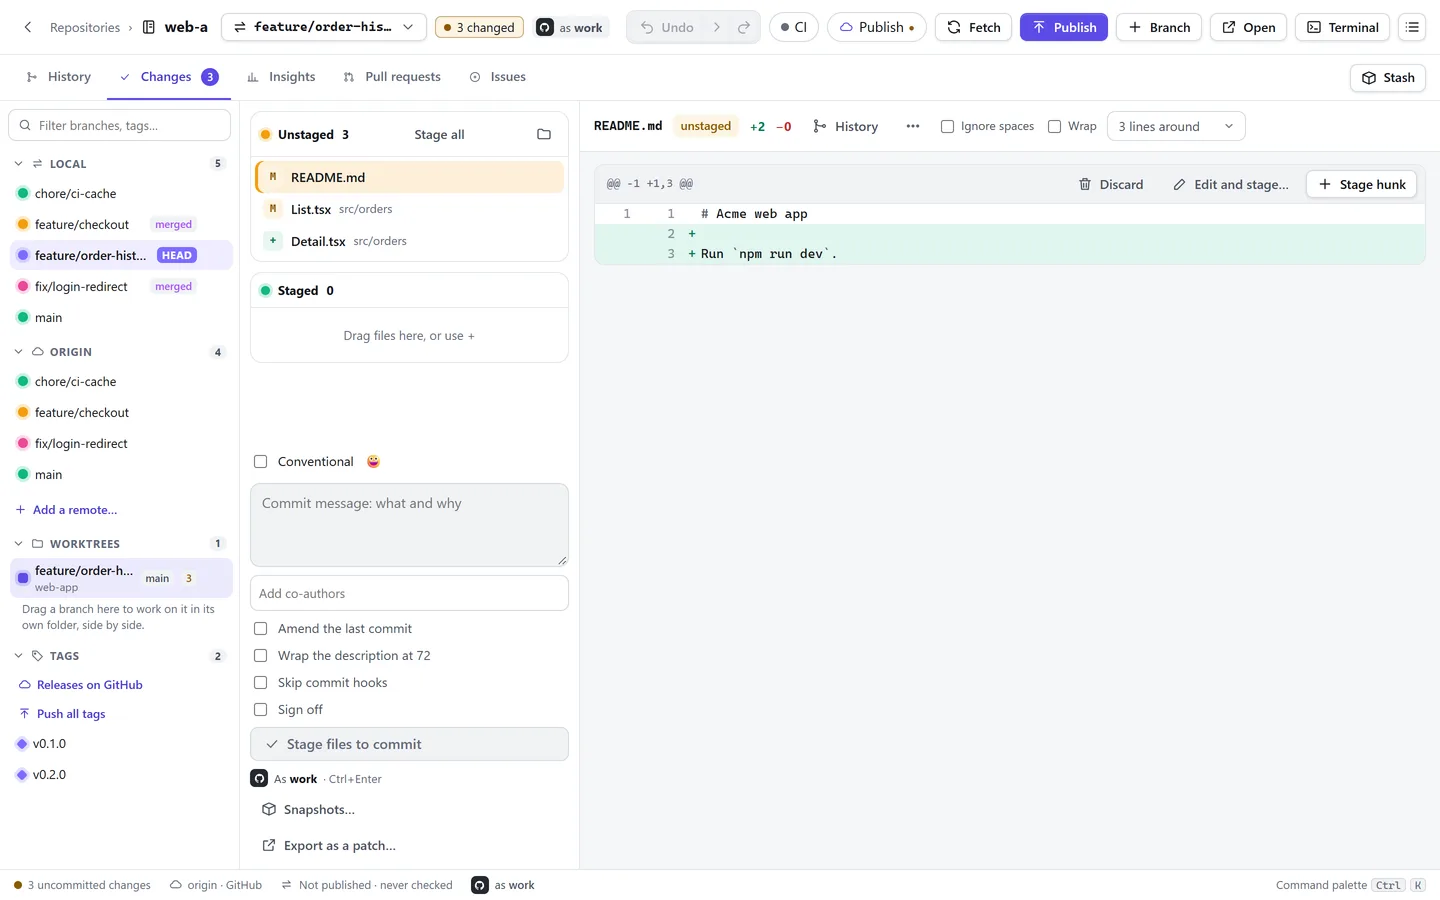Open the Issues tab
This screenshot has width=1440, height=900.
tap(498, 77)
